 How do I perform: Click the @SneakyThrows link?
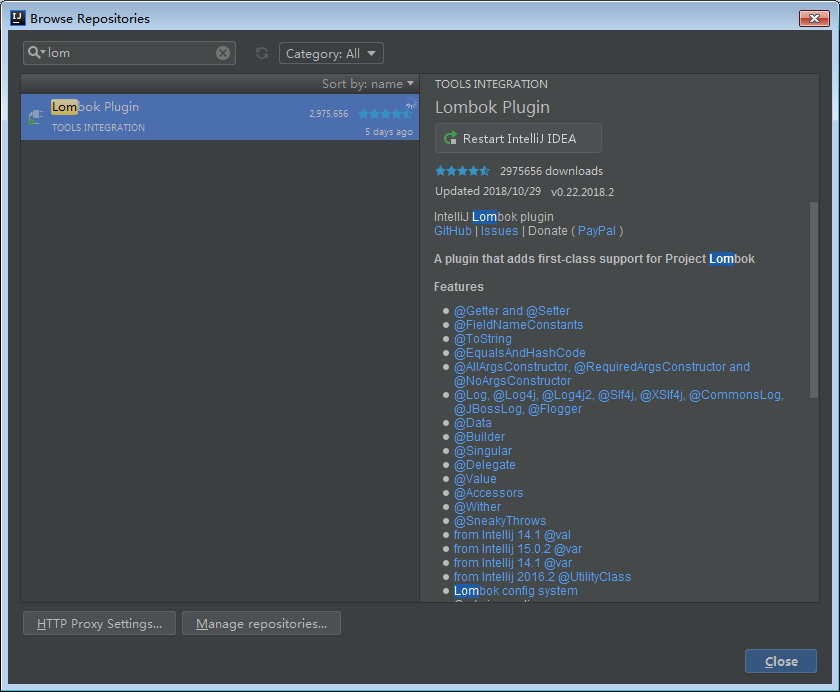click(x=500, y=521)
